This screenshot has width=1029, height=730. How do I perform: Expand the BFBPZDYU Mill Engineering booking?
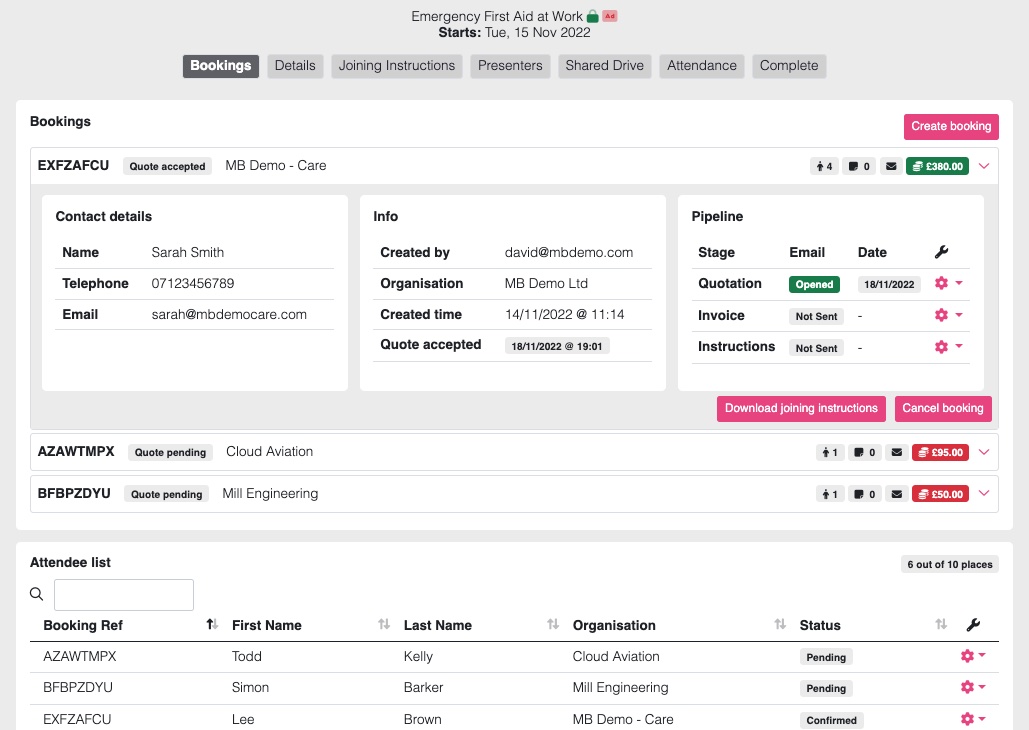point(984,494)
